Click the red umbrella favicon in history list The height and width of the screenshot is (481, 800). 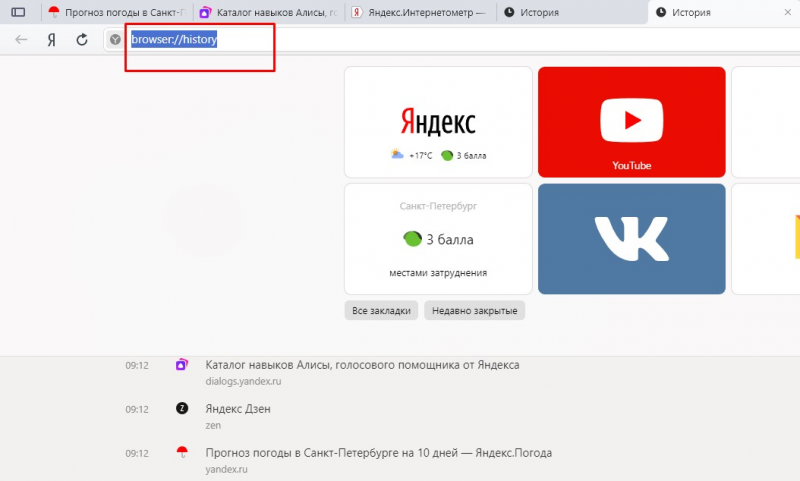pyautogui.click(x=182, y=452)
